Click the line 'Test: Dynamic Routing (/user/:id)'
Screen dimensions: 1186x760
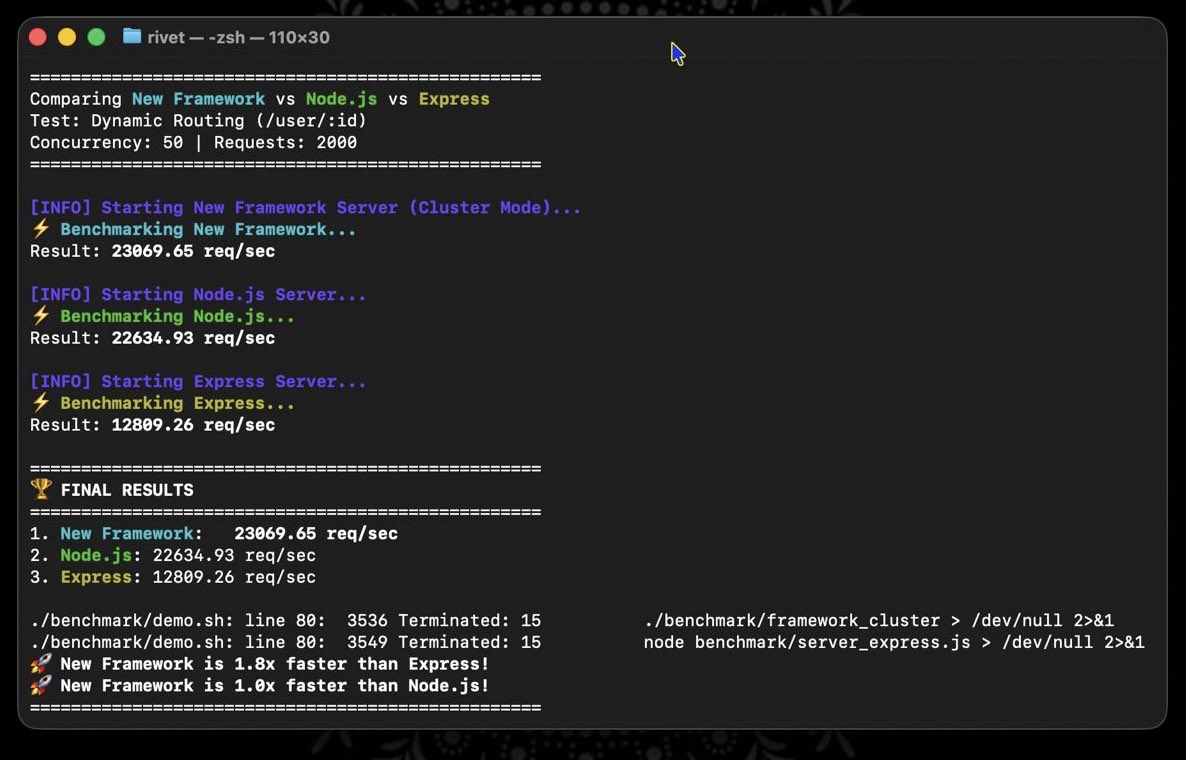(198, 121)
